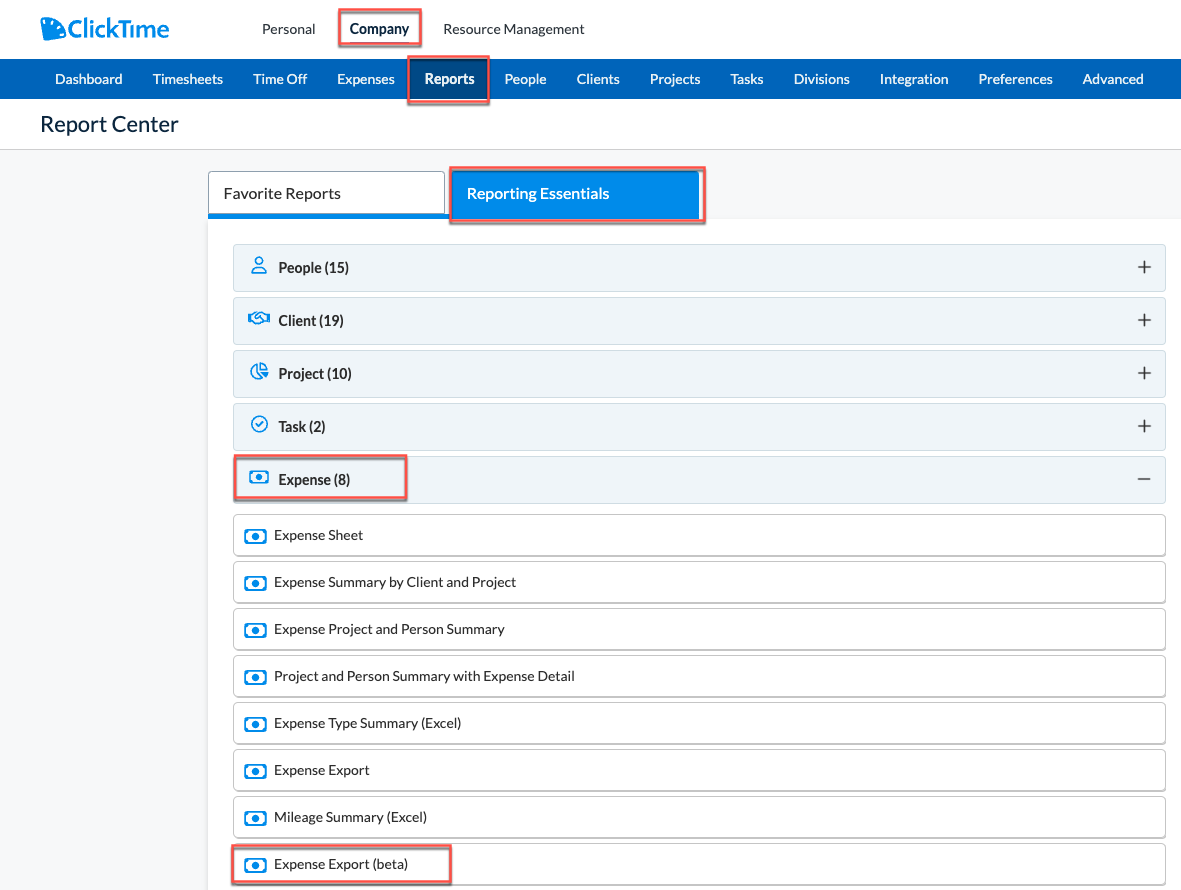Open the Expense Sheet report
The width and height of the screenshot is (1181, 890).
[699, 535]
